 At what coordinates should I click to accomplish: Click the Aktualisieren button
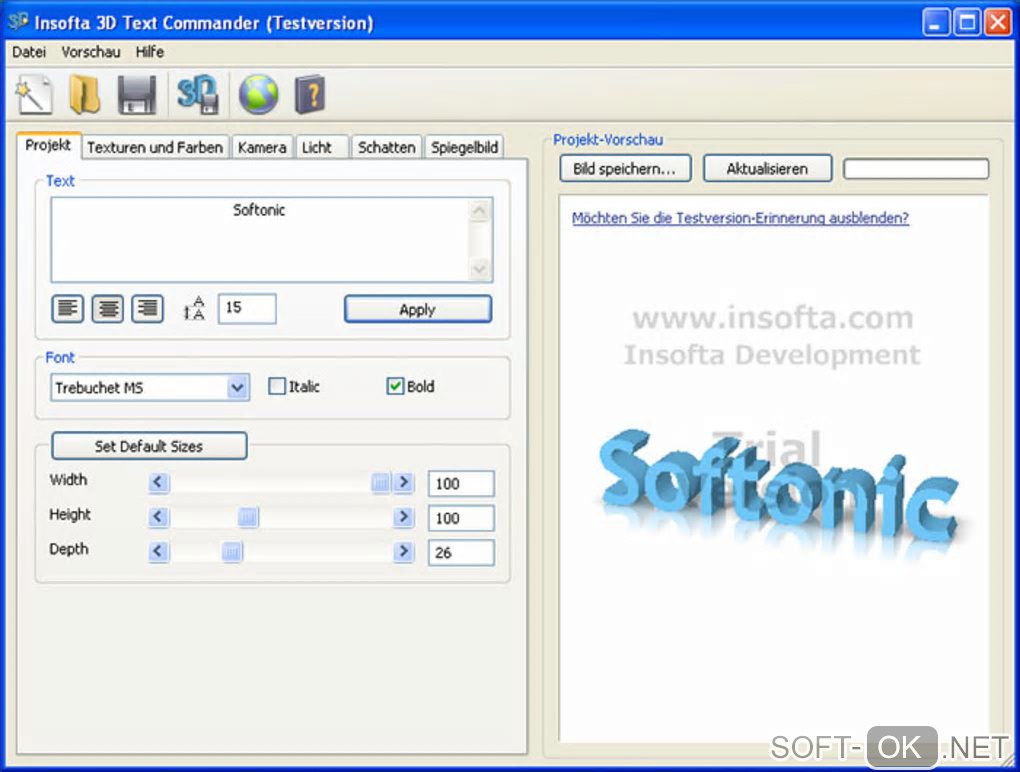tap(768, 169)
